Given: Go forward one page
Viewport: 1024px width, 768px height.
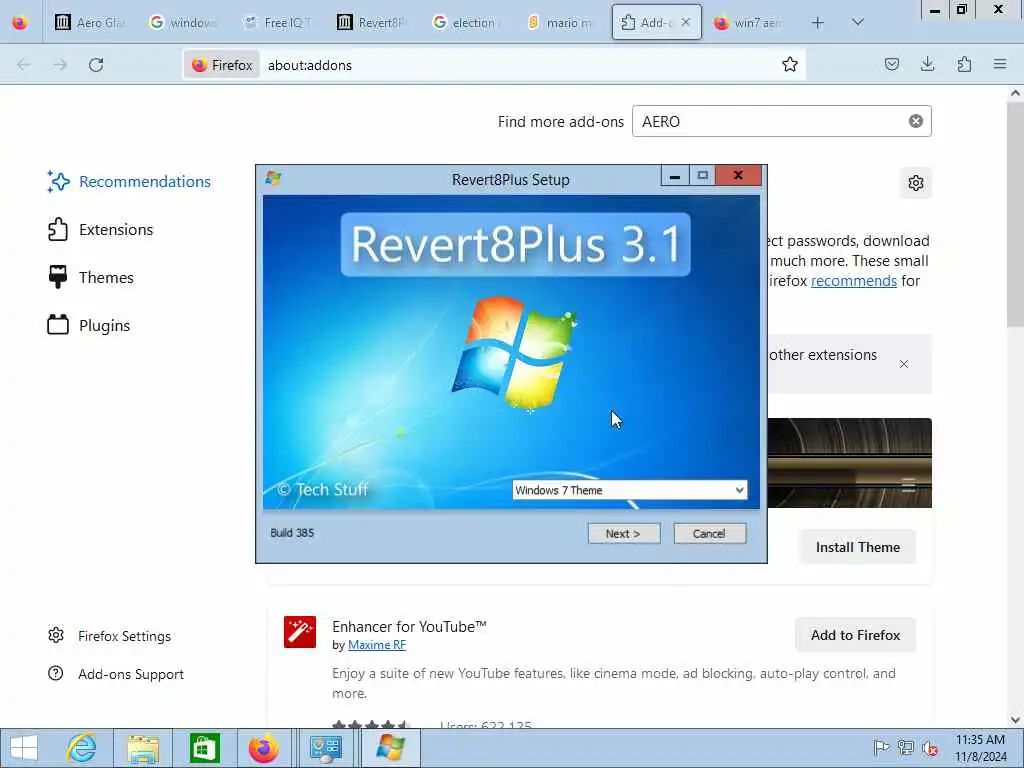Looking at the screenshot, I should click(x=60, y=65).
